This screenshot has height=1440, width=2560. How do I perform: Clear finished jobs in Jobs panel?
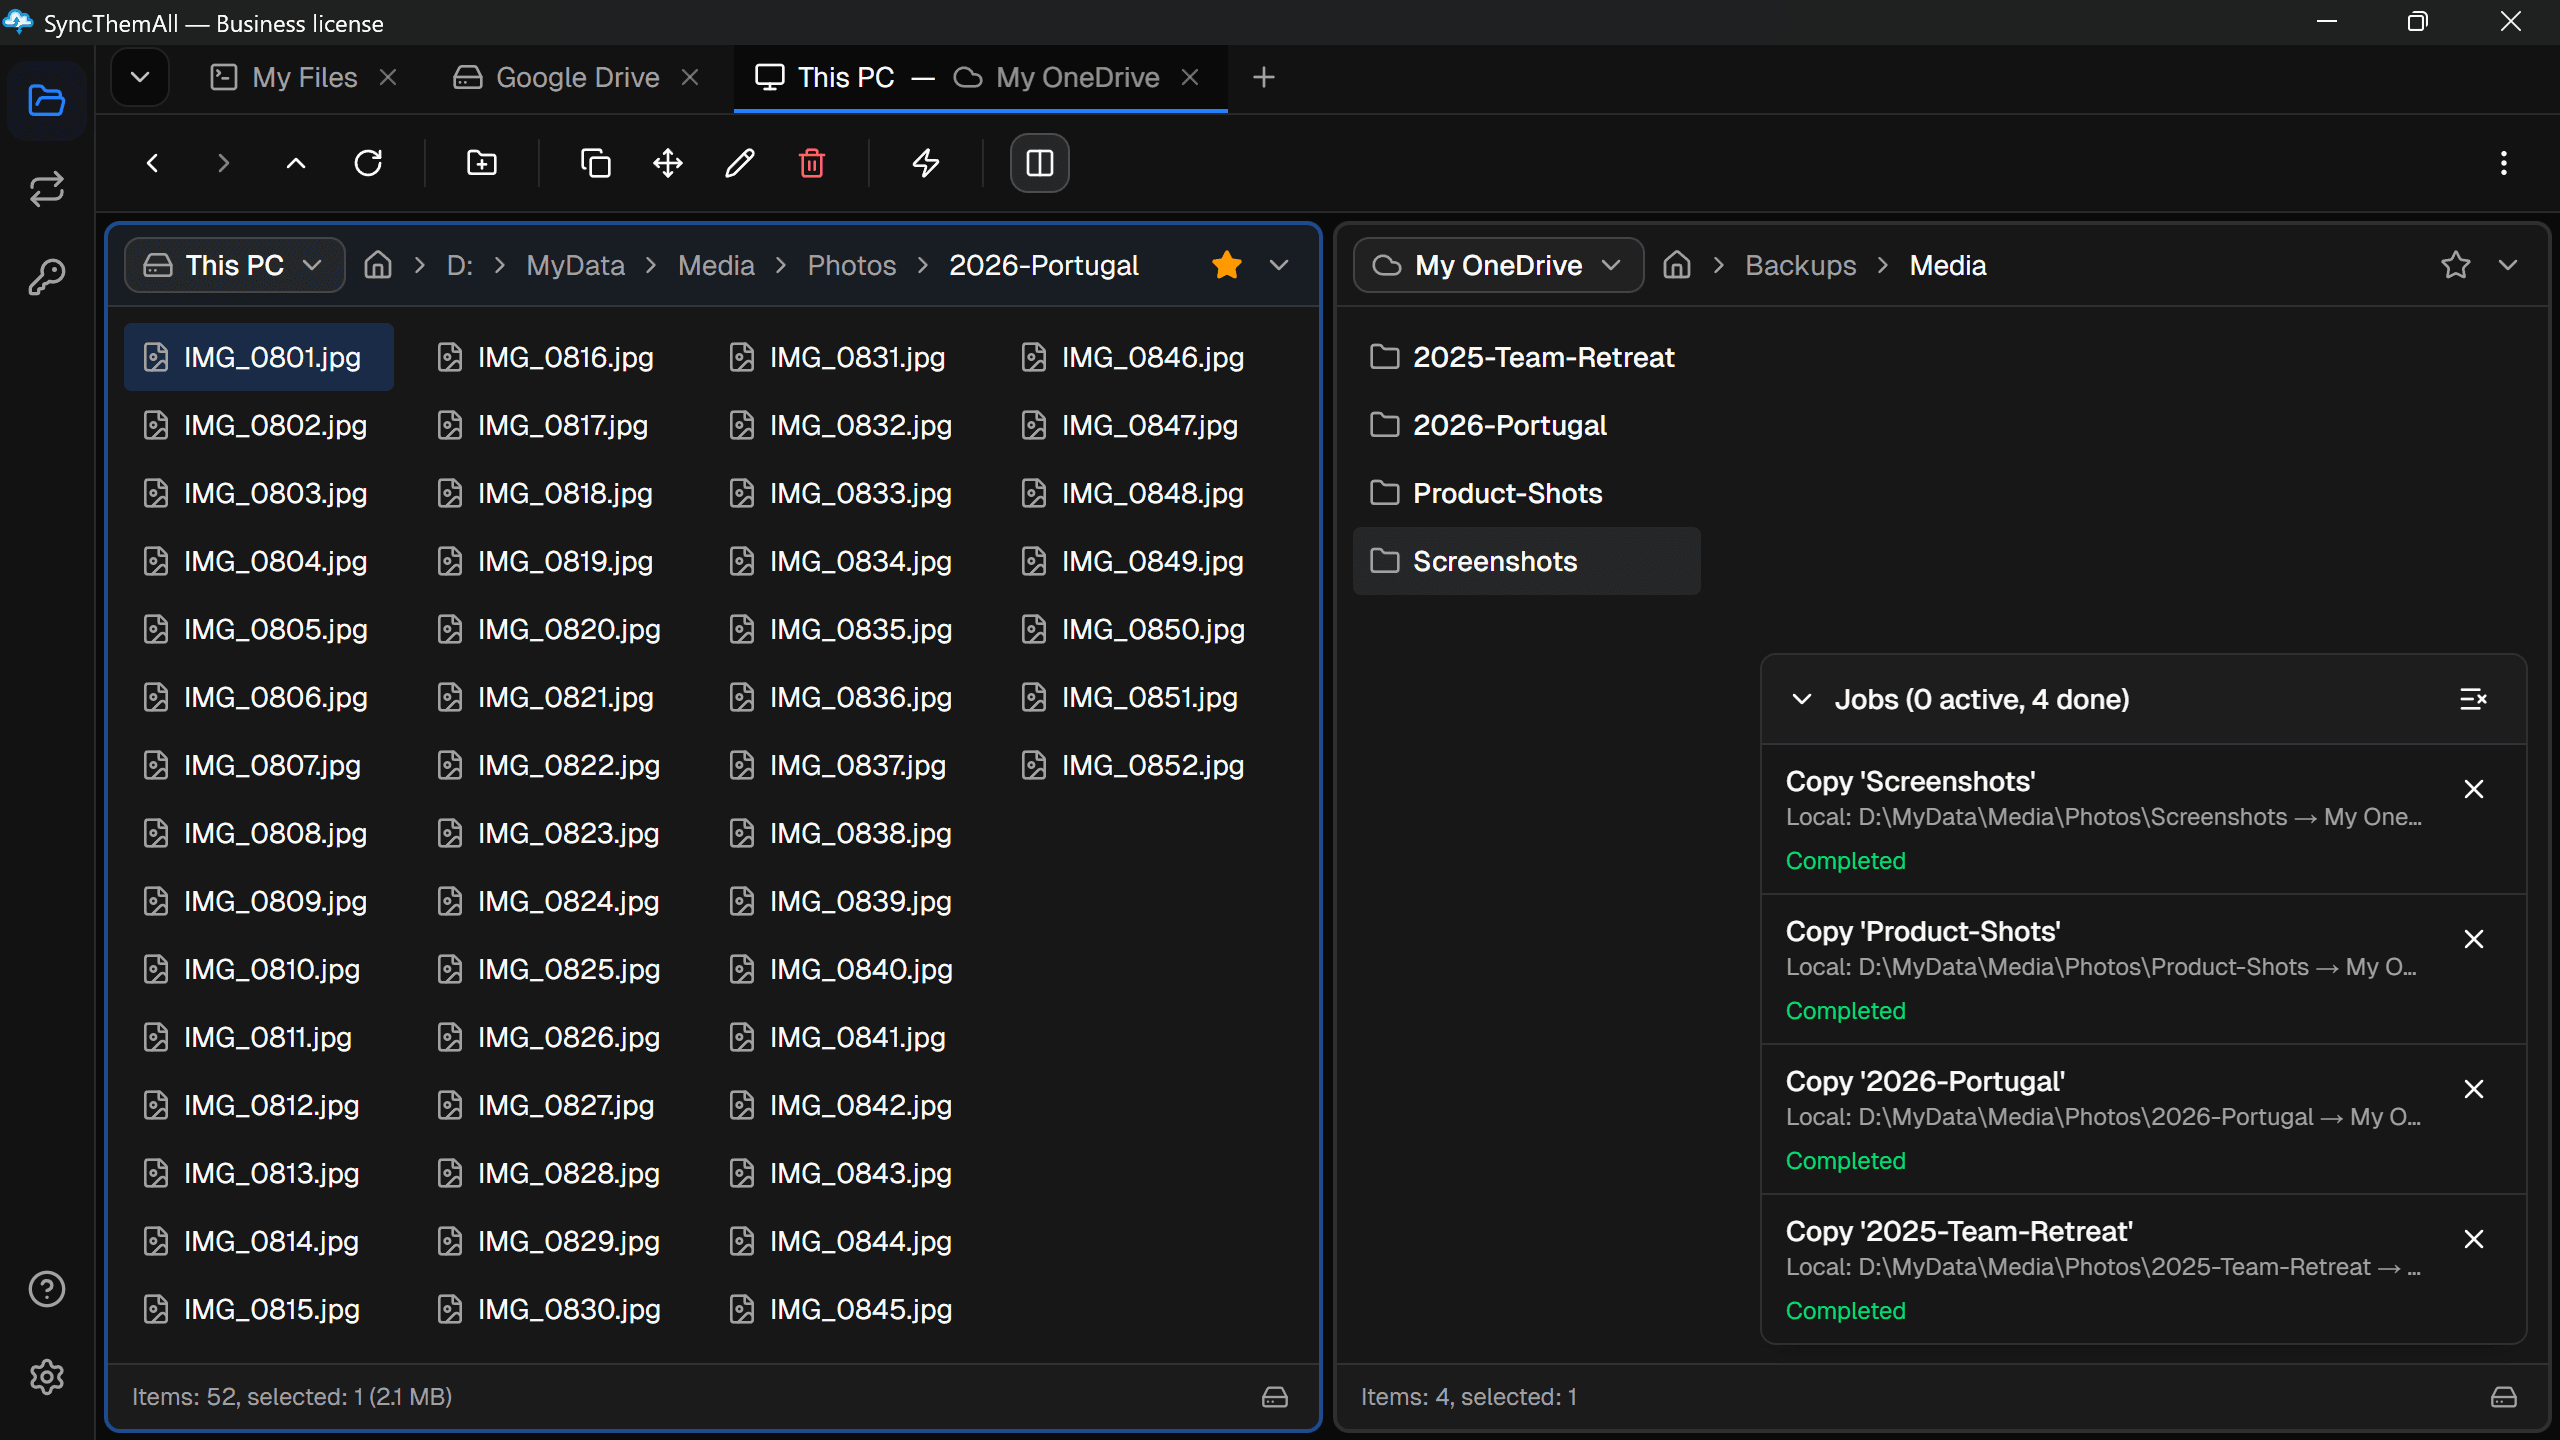click(x=2474, y=699)
